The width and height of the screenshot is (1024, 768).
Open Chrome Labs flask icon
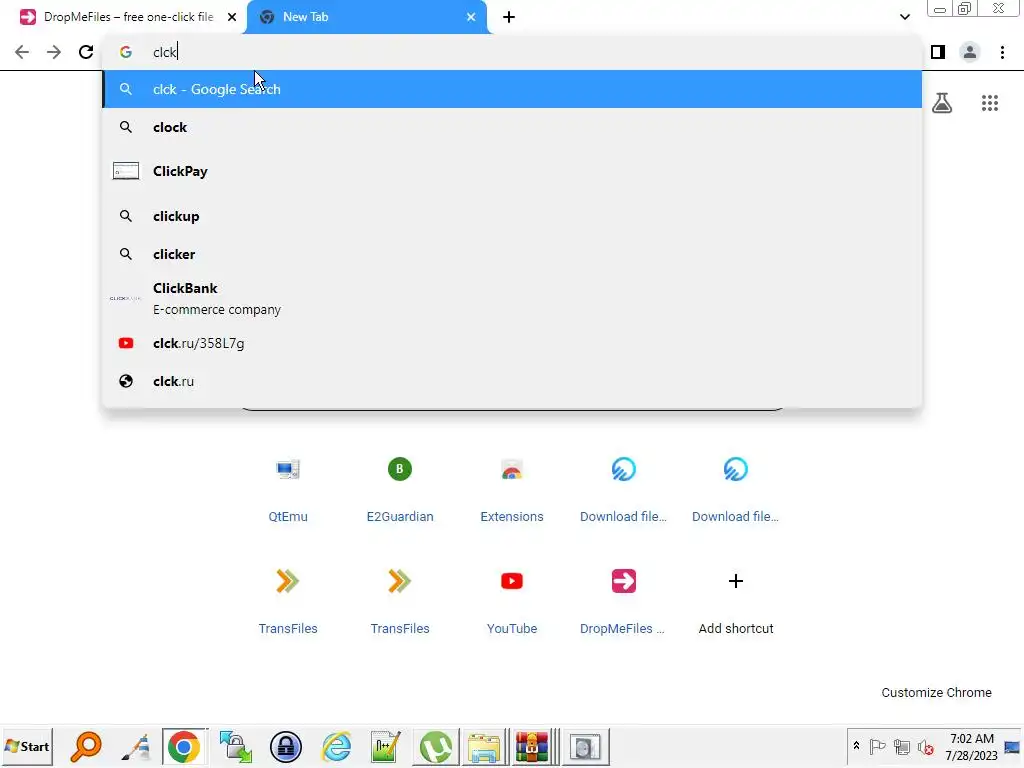coord(942,103)
